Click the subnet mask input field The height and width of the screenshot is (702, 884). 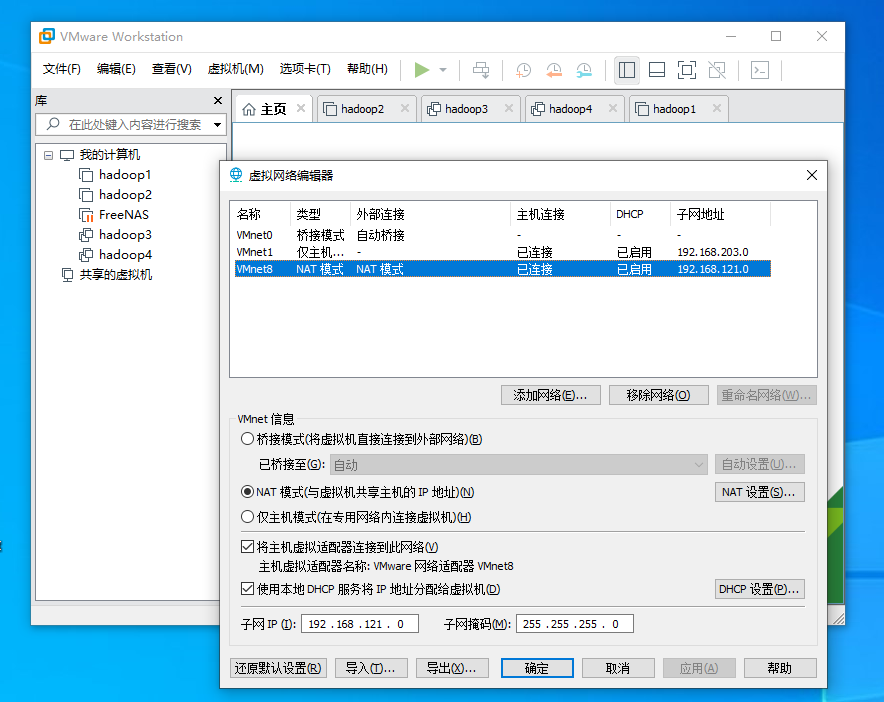(574, 624)
